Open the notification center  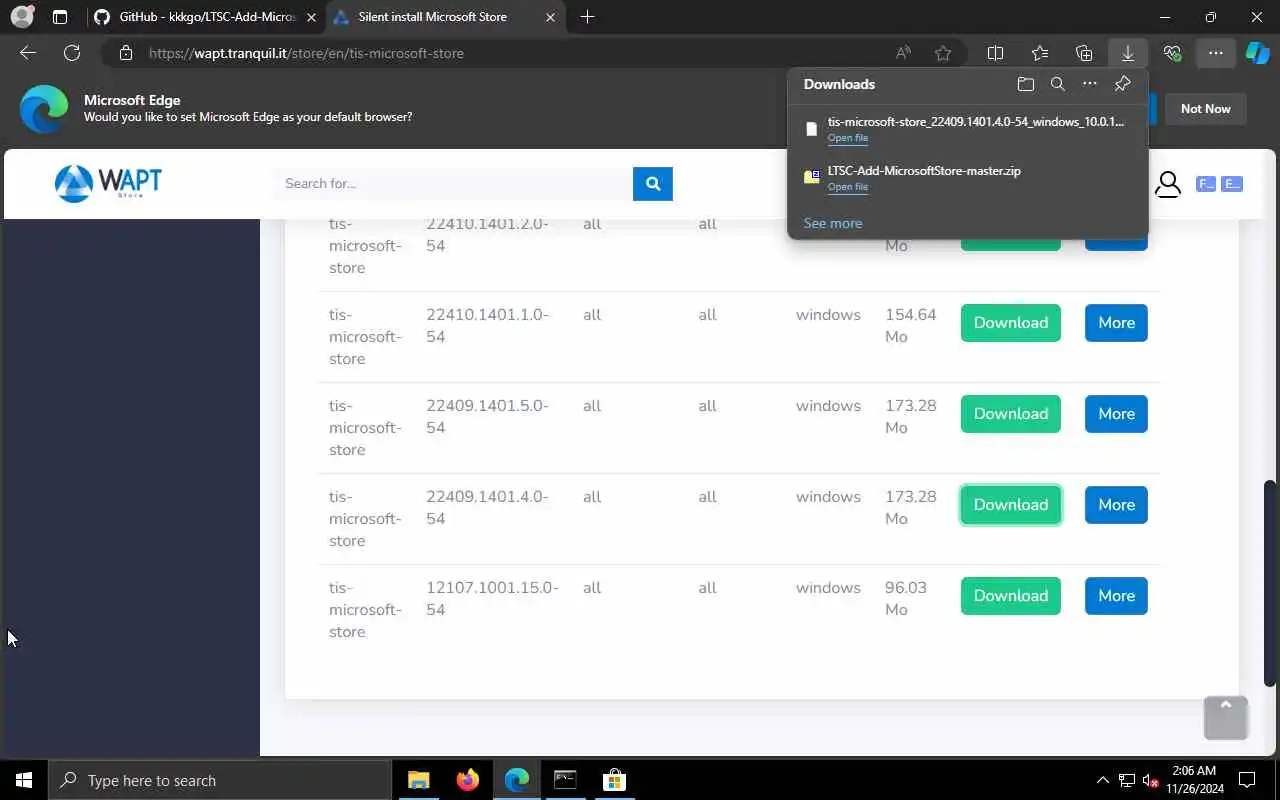pos(1247,780)
